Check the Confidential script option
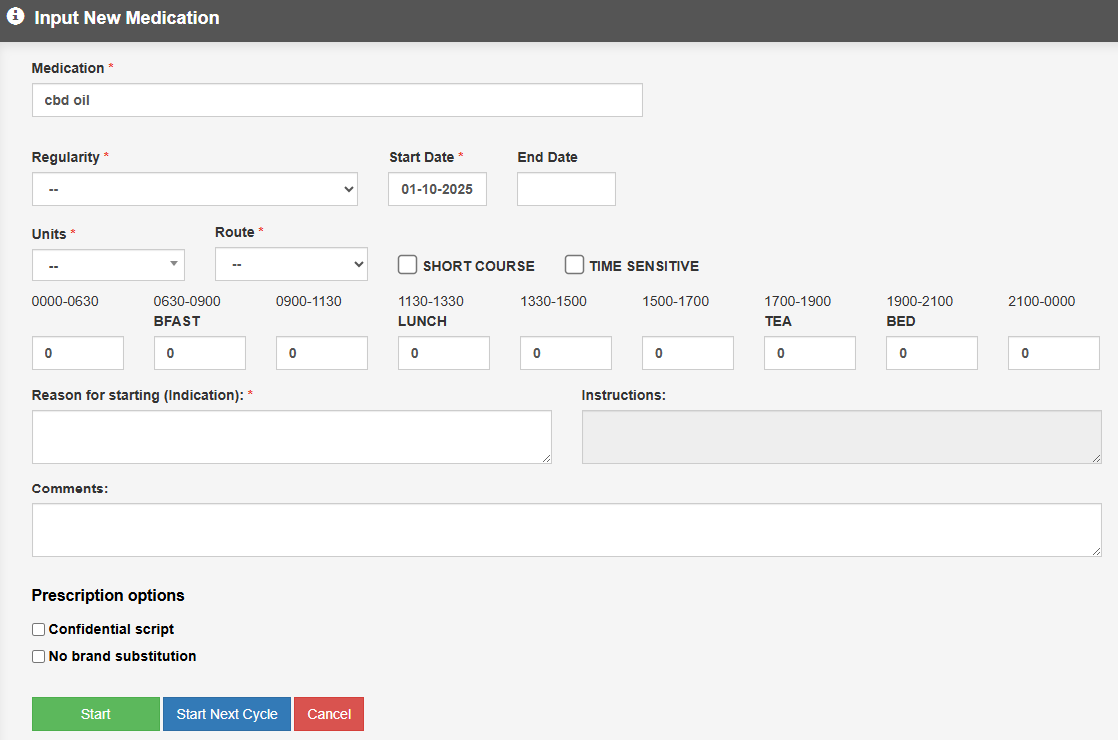 [39, 630]
